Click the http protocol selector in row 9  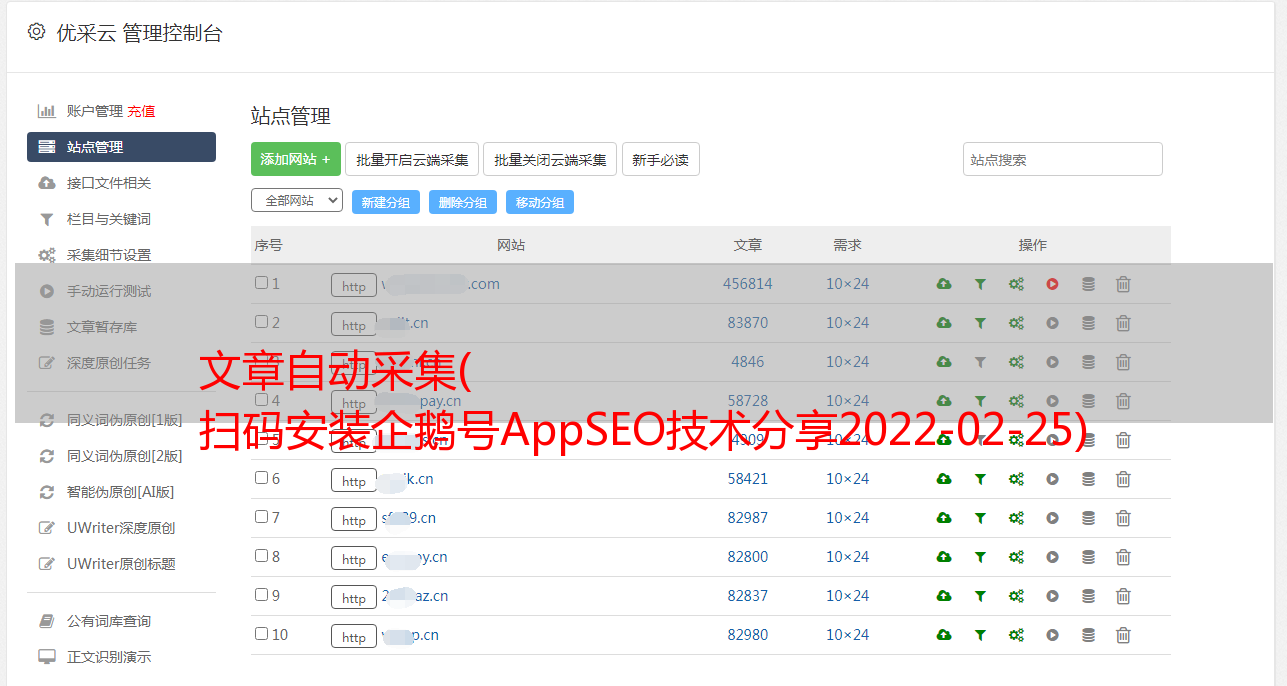pos(354,598)
